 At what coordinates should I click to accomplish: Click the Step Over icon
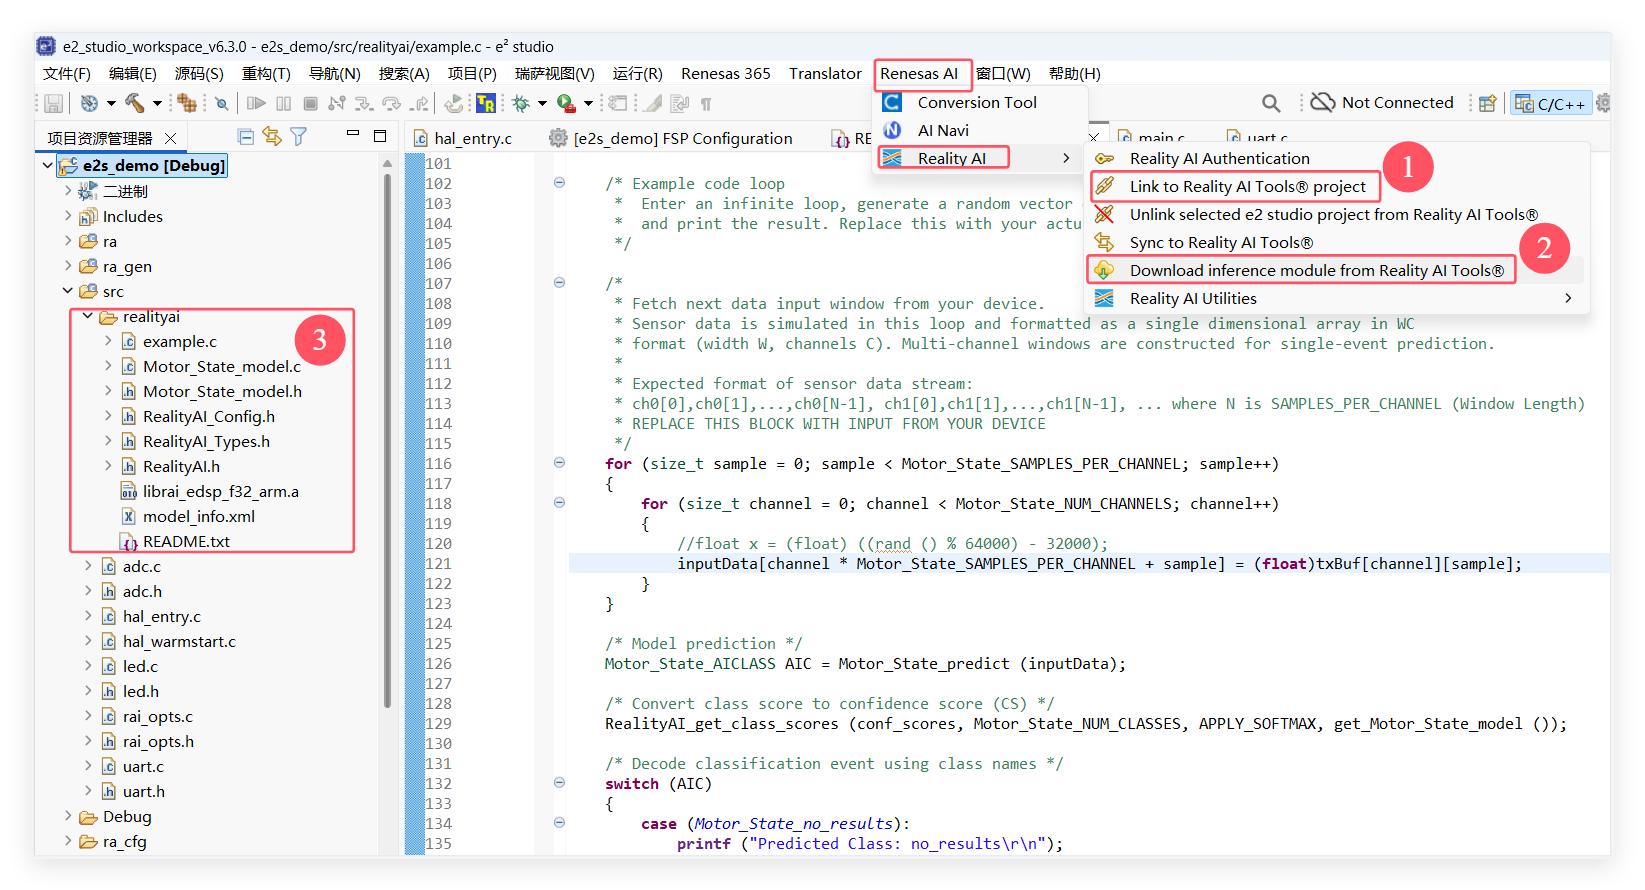point(391,103)
